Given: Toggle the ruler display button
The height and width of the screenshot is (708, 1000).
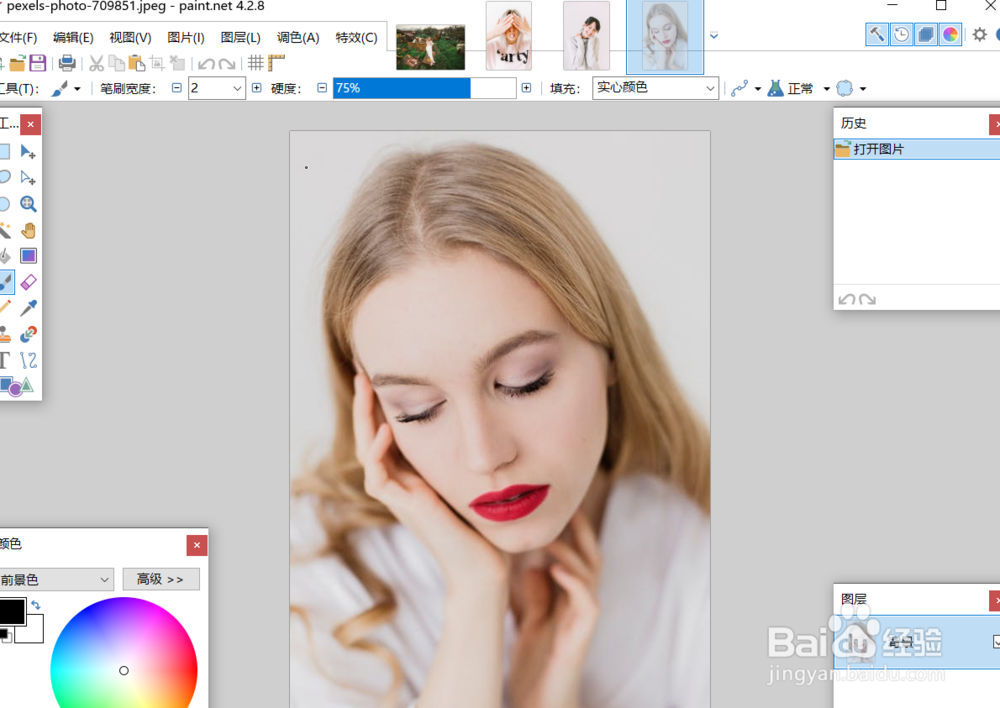Looking at the screenshot, I should pyautogui.click(x=275, y=62).
